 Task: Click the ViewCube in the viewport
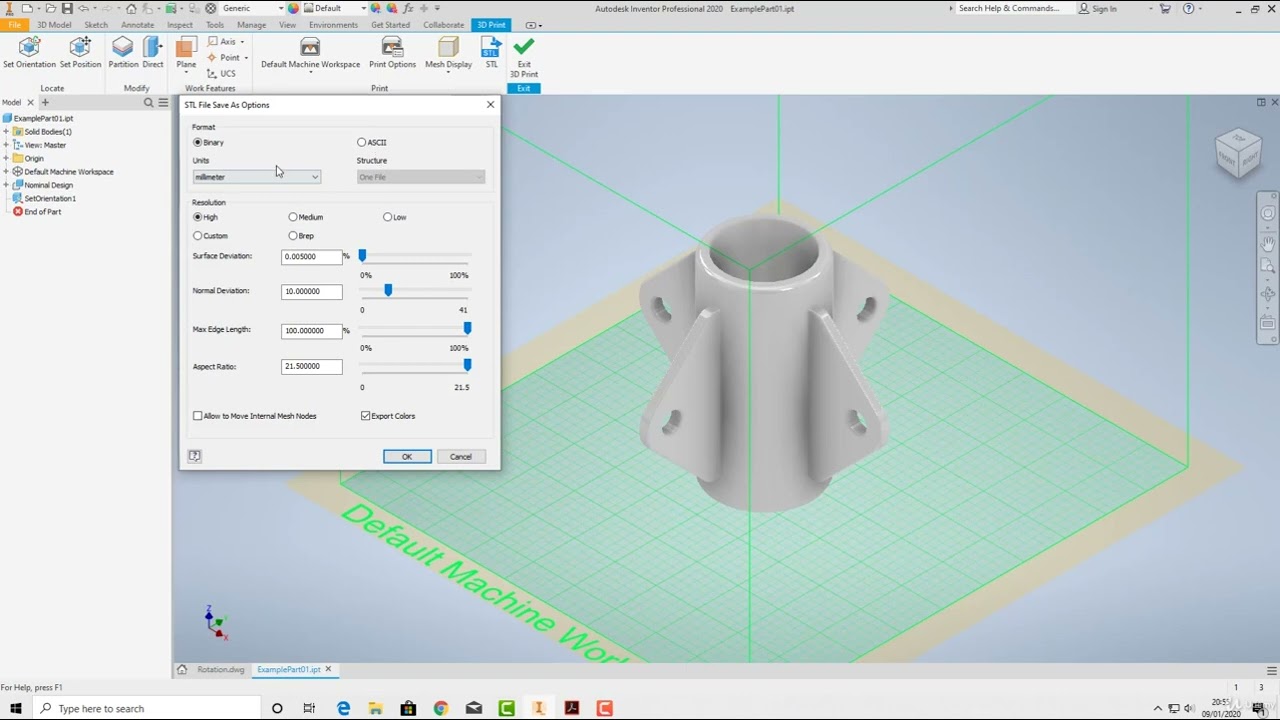pyautogui.click(x=1238, y=153)
